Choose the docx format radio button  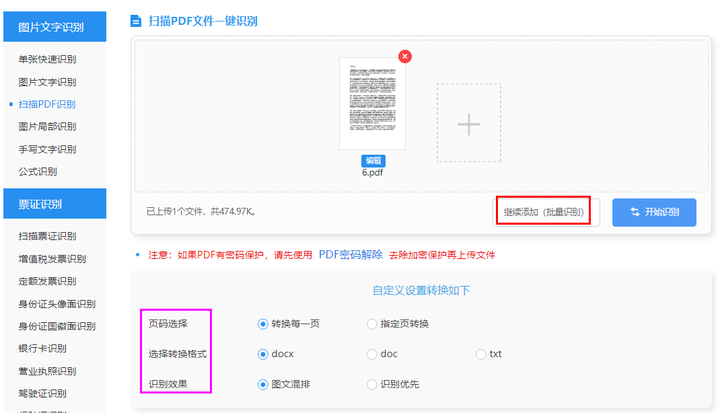click(x=263, y=354)
